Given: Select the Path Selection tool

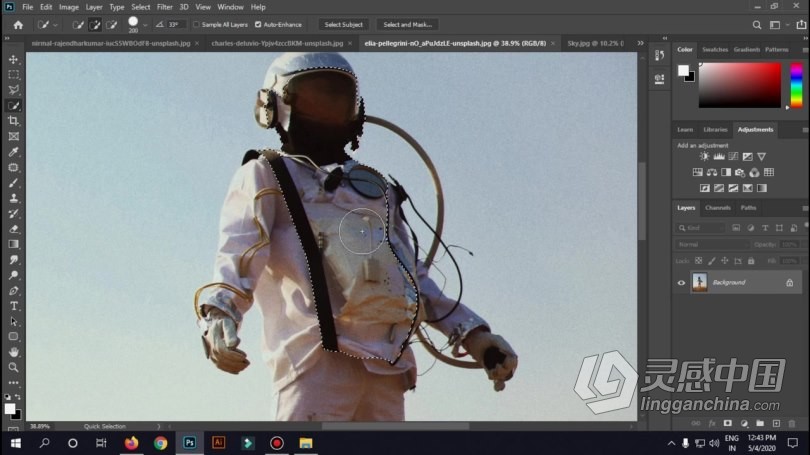Looking at the screenshot, I should pos(14,321).
